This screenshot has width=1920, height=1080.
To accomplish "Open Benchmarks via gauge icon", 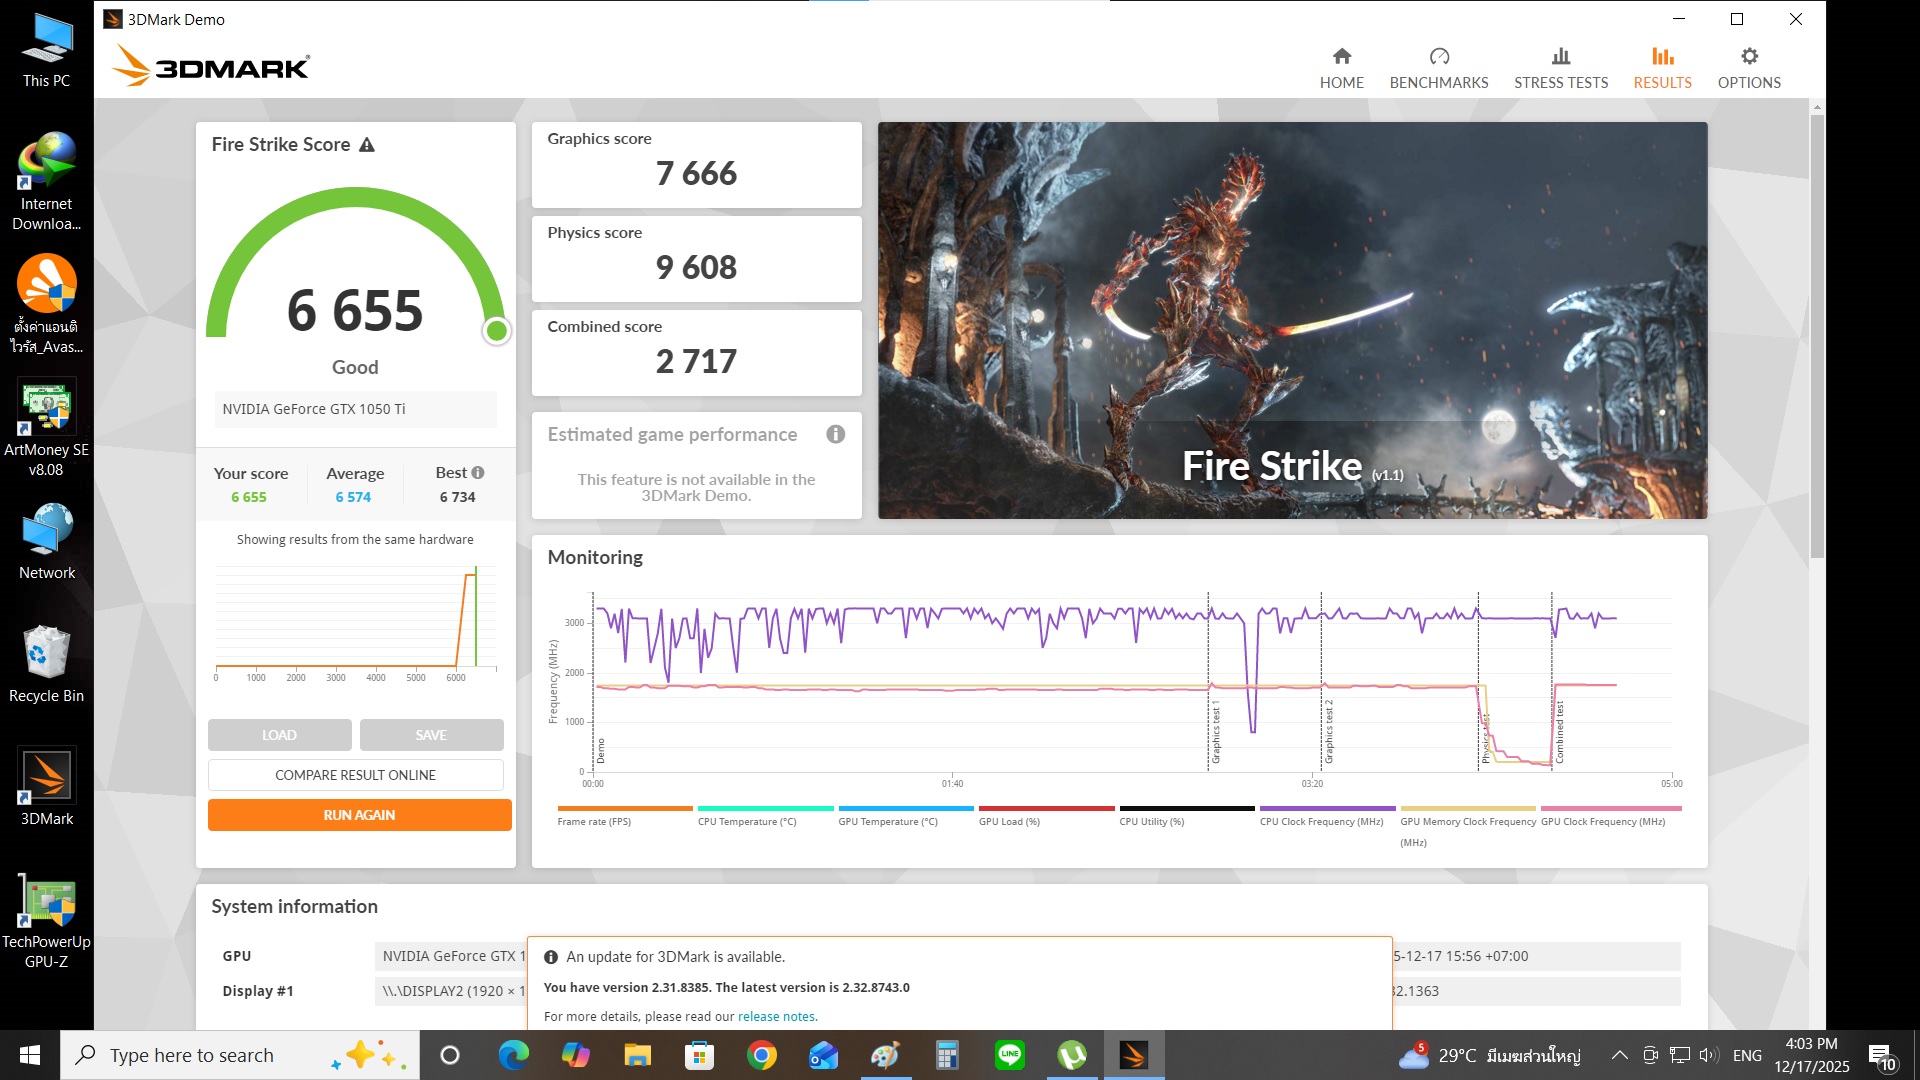I will pos(1438,56).
